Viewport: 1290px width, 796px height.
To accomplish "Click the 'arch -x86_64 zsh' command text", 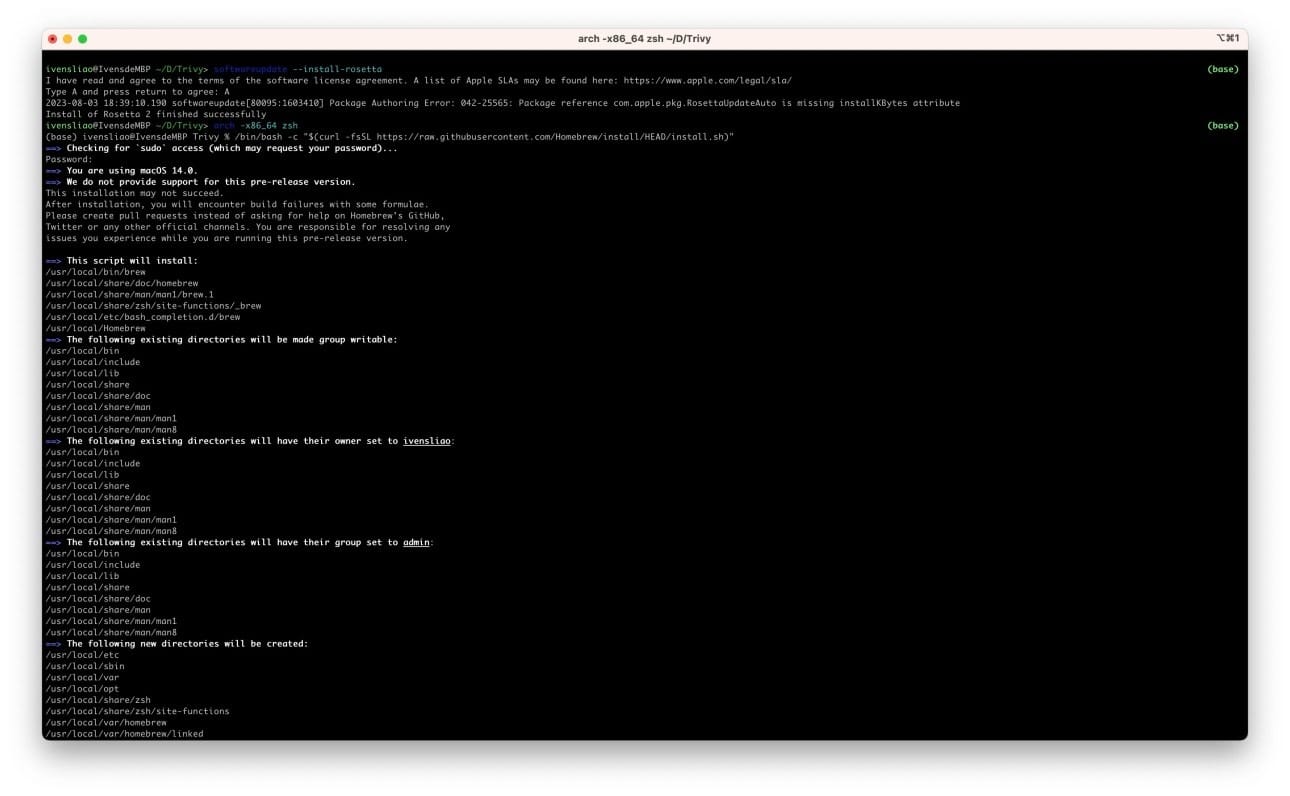I will [256, 125].
